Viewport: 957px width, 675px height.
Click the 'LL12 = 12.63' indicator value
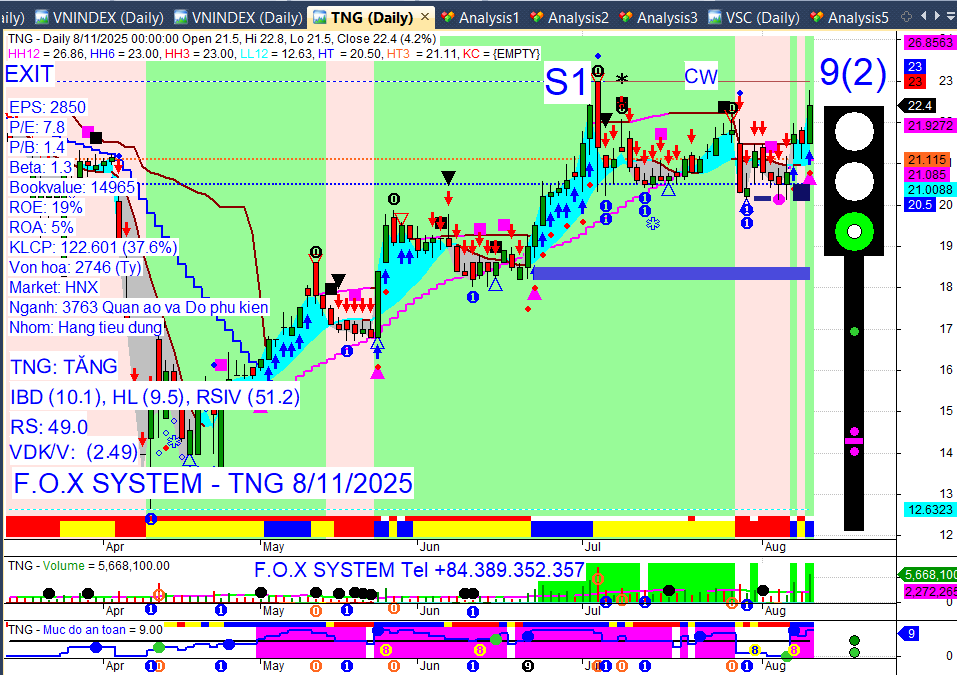pyautogui.click(x=276, y=54)
